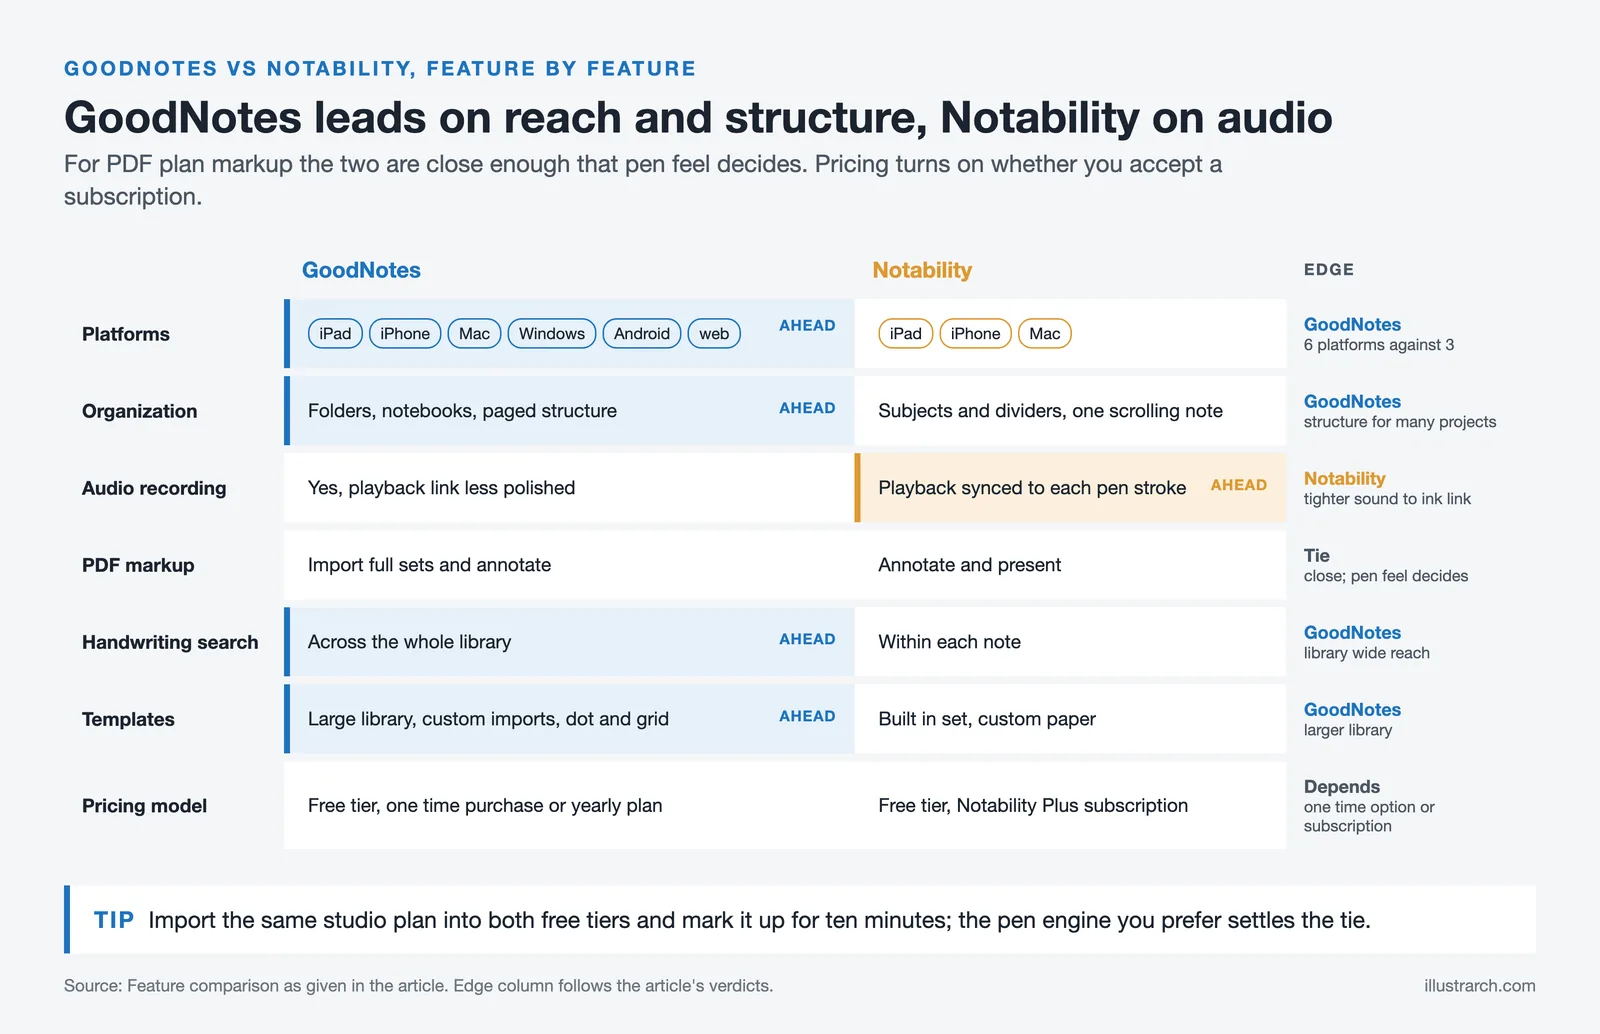Click the Handwriting search row label
This screenshot has width=1600, height=1034.
pyautogui.click(x=170, y=642)
